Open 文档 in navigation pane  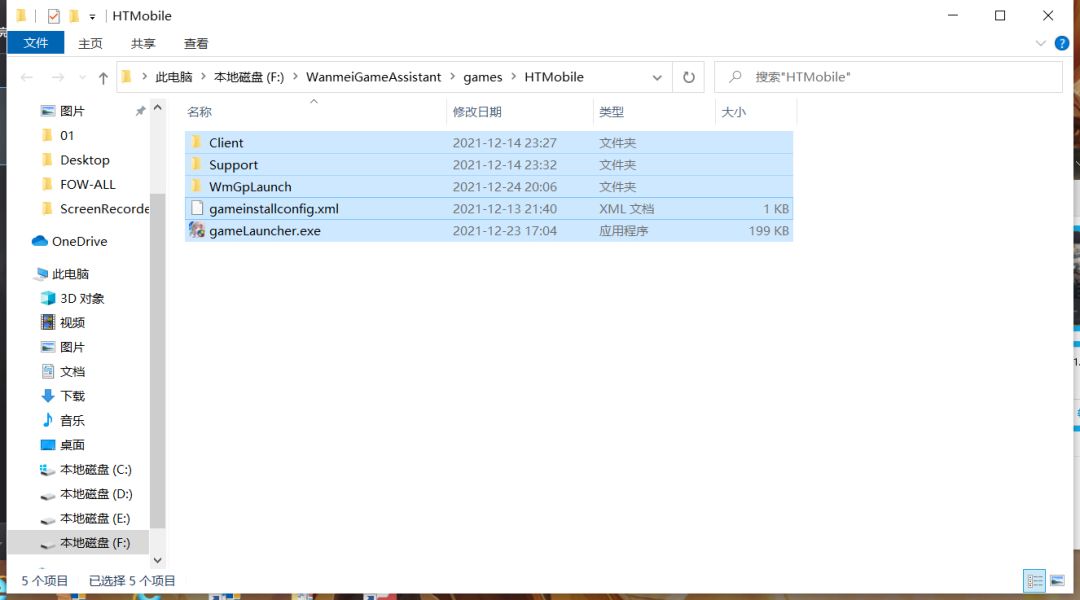point(72,371)
